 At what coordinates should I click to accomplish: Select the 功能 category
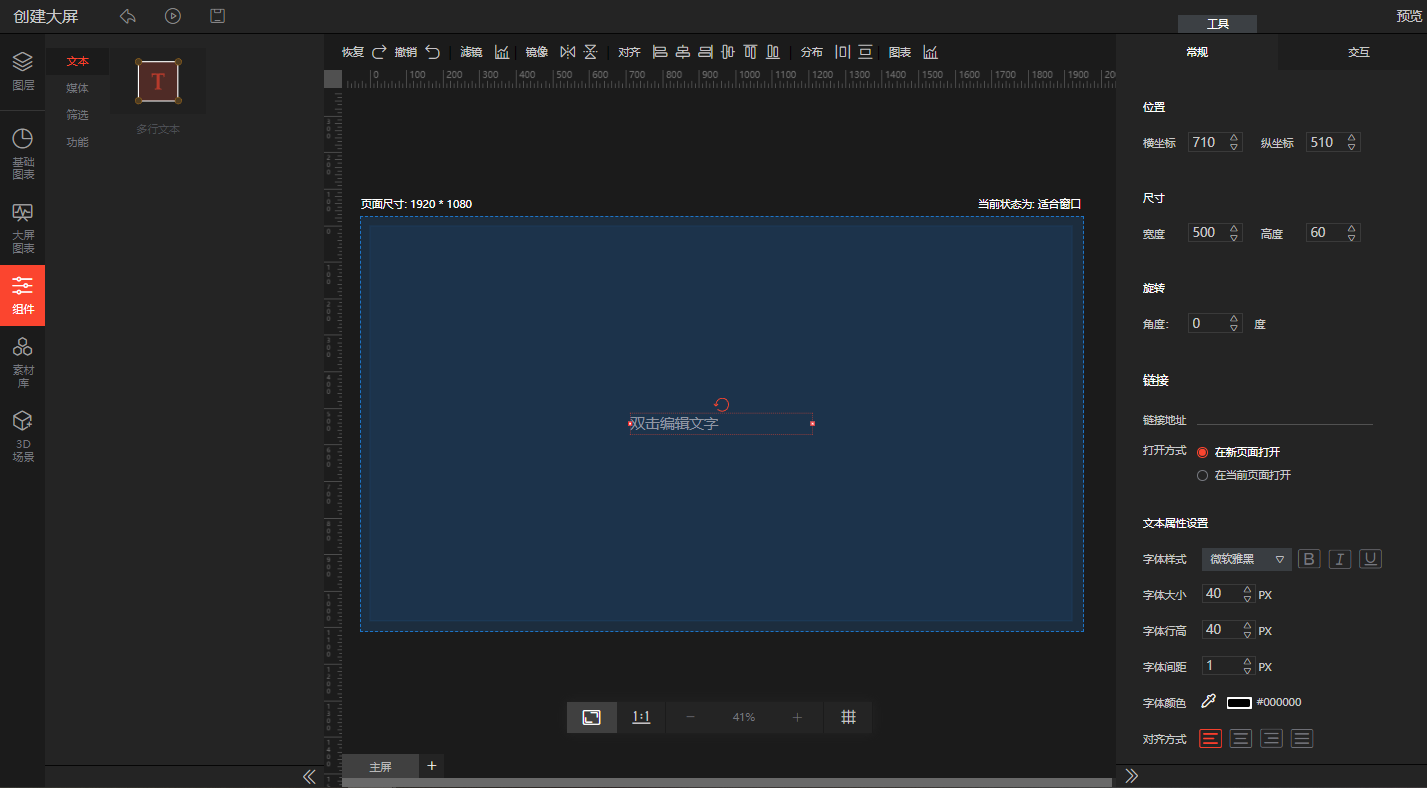click(x=77, y=142)
